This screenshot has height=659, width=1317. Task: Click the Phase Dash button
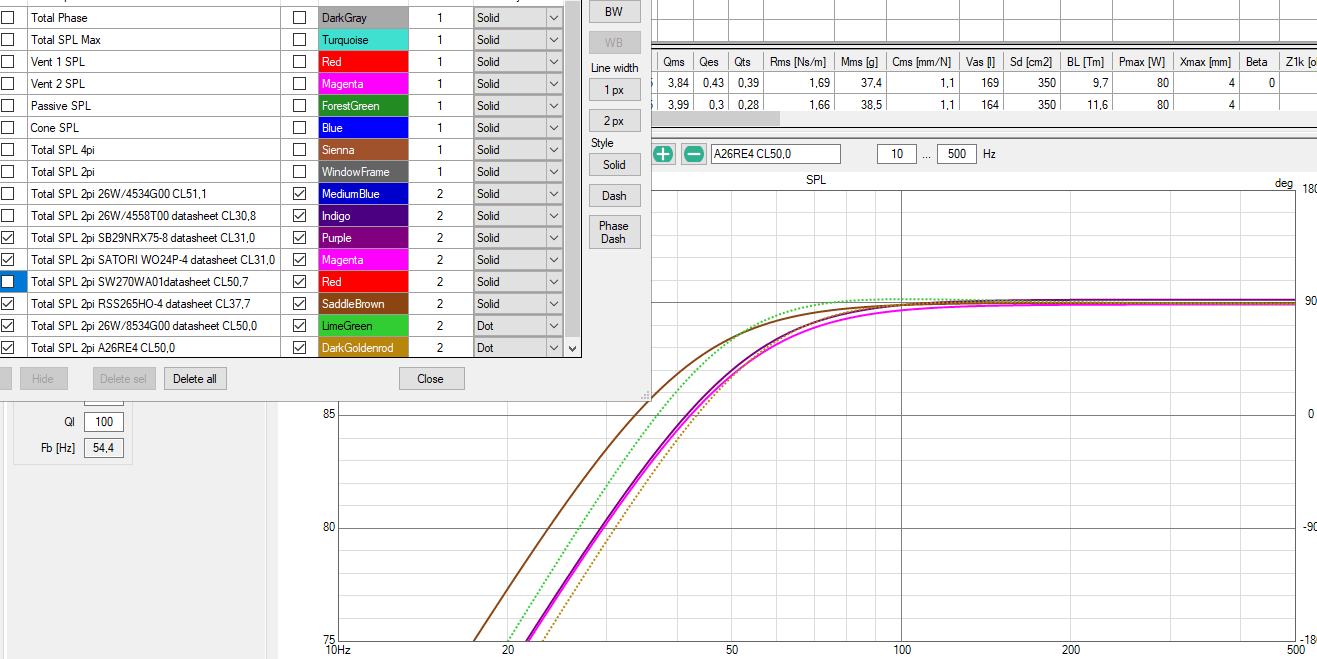tap(614, 232)
